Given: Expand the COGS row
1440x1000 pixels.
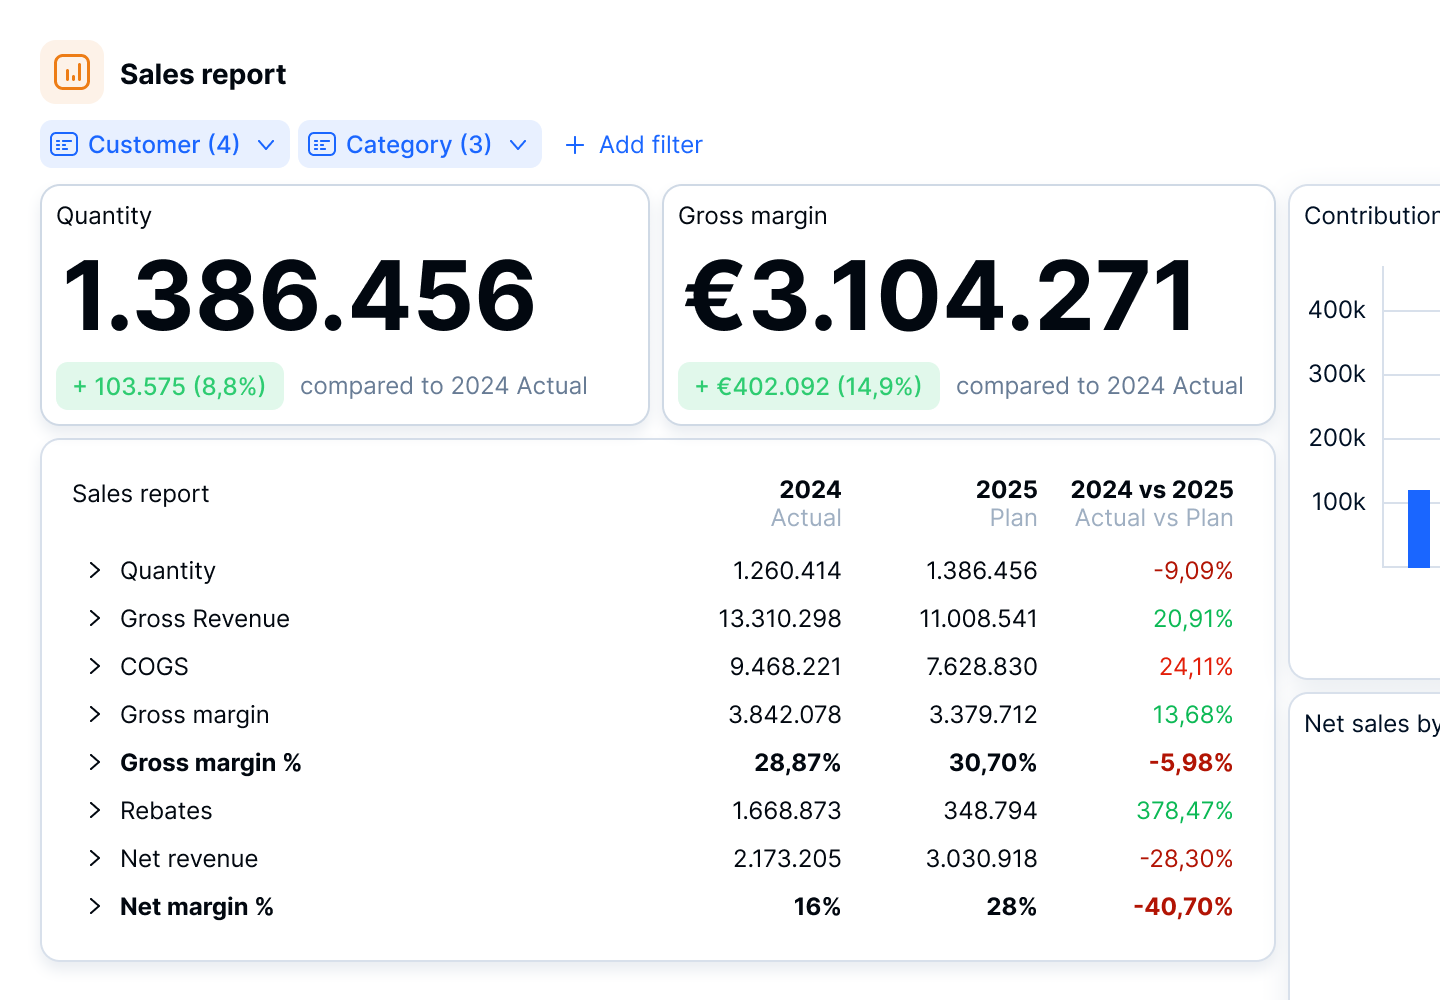Looking at the screenshot, I should pos(94,666).
